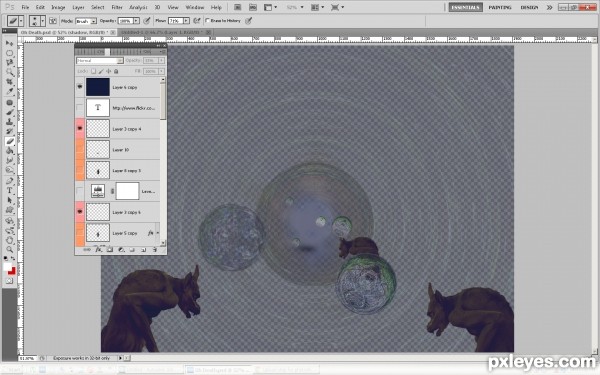Screen dimensions: 600x375
Task: Switch to the Painting workspace
Action: (x=500, y=7)
